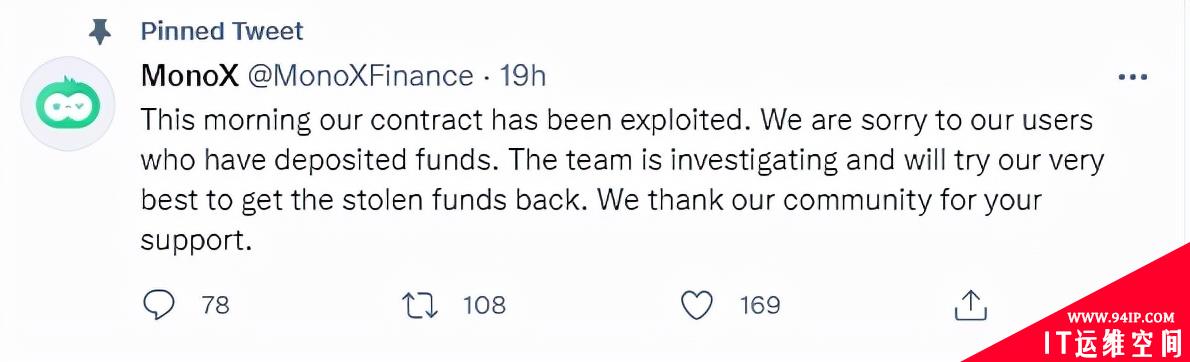The height and width of the screenshot is (362, 1190).
Task: Expand the three-dot more options menu
Action: (x=1133, y=77)
